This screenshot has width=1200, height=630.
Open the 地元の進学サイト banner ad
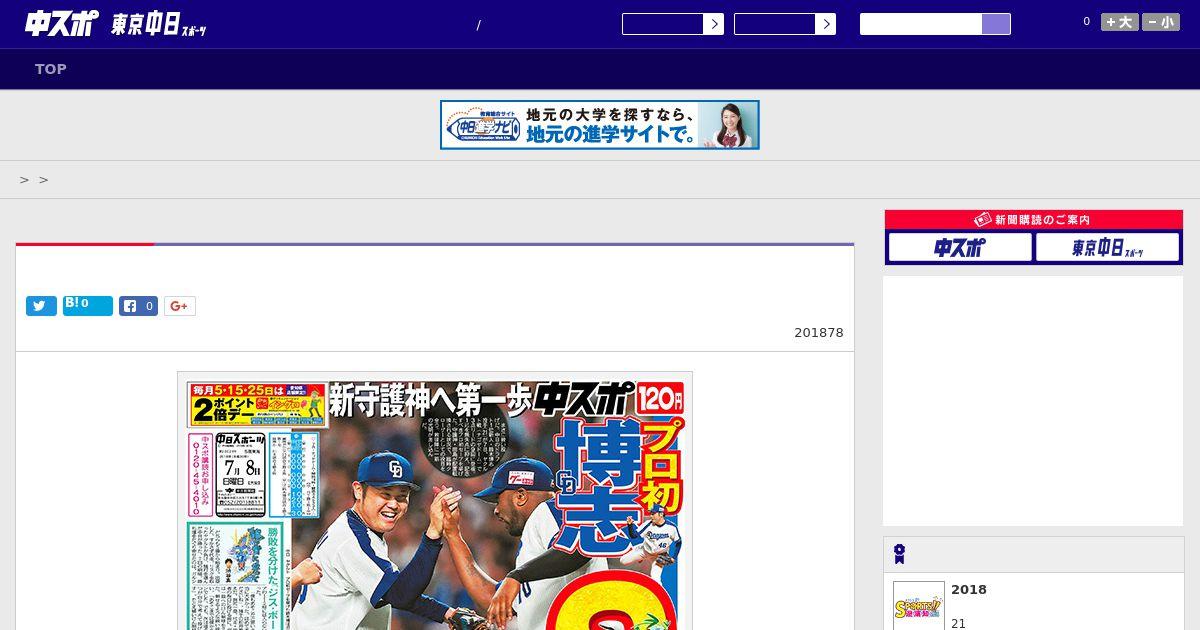point(600,125)
